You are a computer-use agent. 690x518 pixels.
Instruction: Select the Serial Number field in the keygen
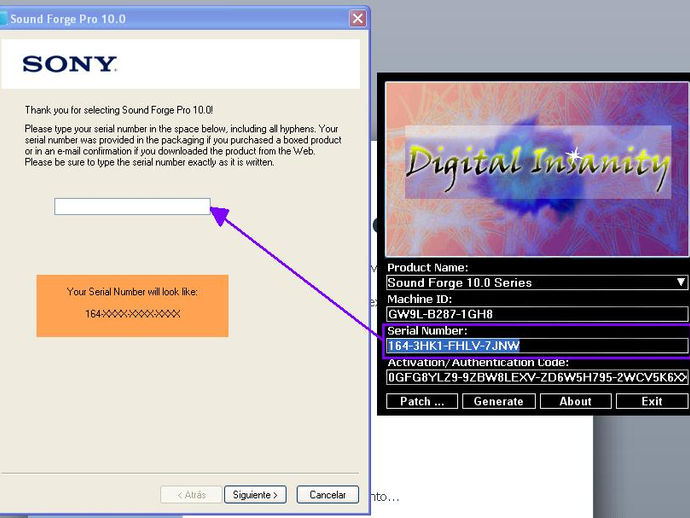(536, 345)
